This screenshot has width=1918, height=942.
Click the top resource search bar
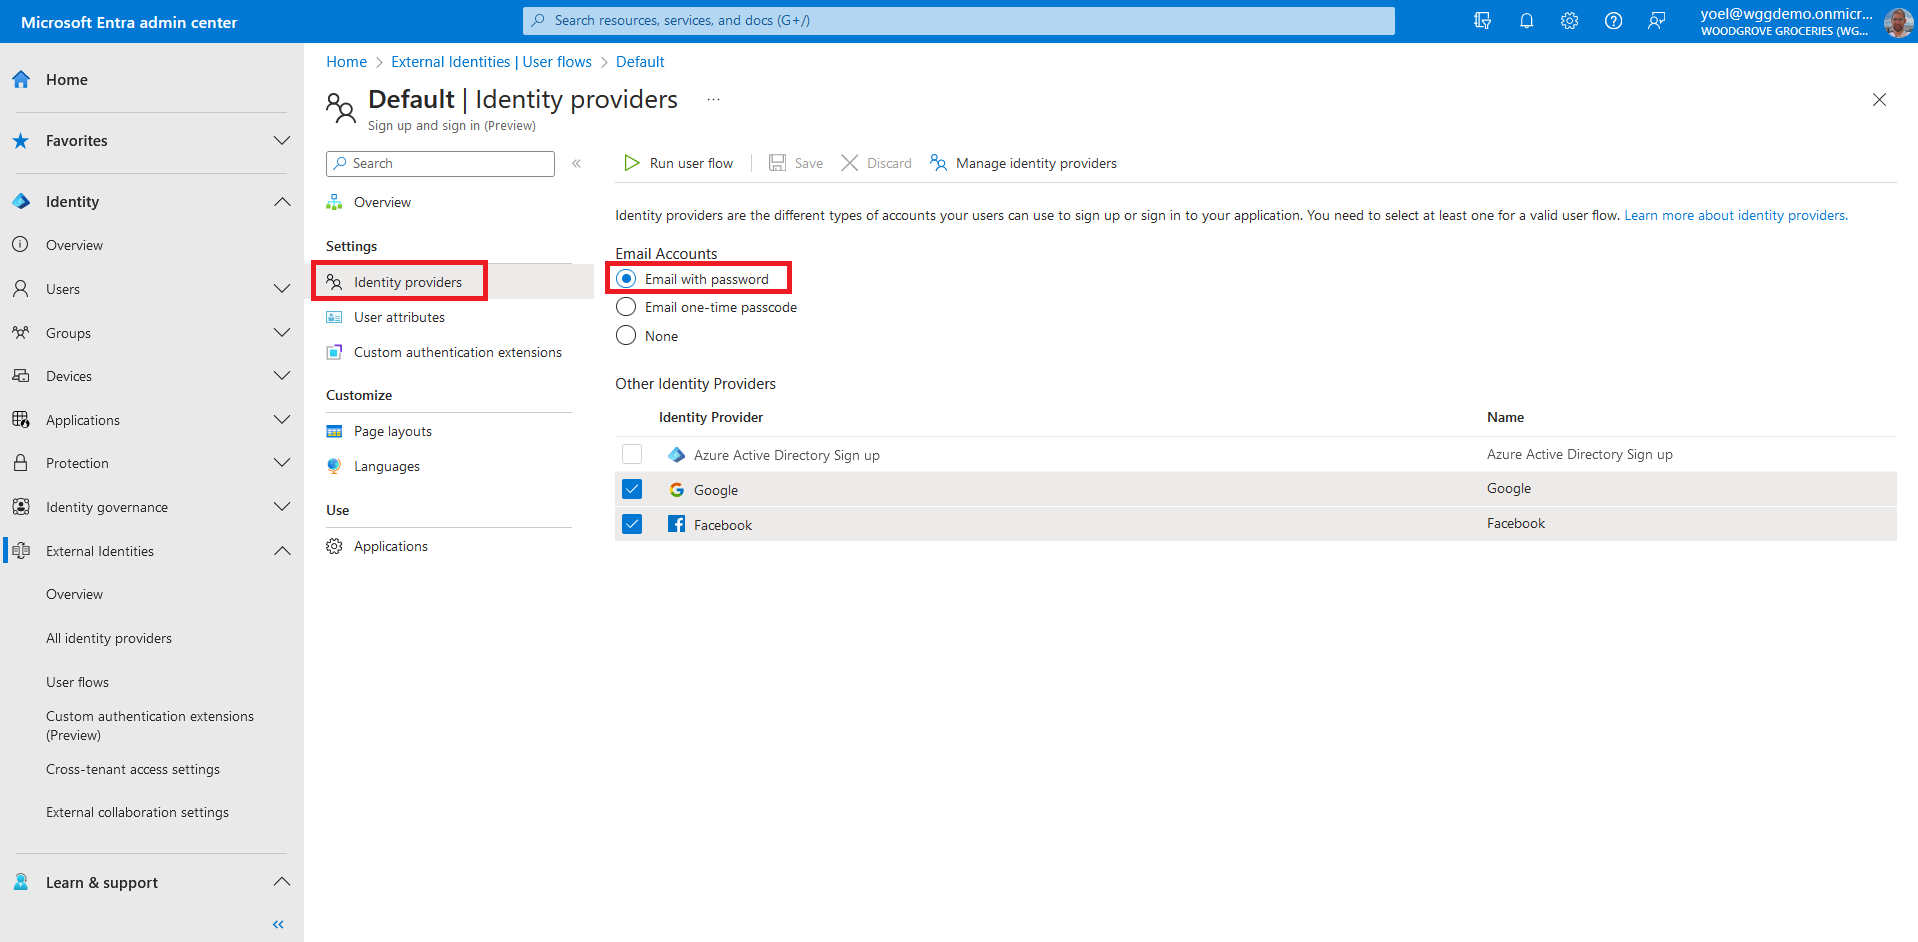[958, 21]
